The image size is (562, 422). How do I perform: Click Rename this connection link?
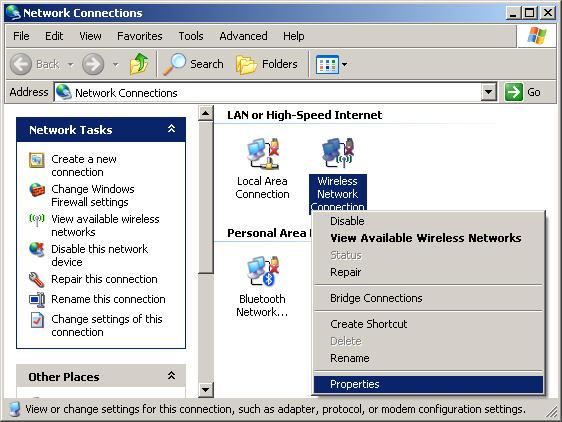click(108, 299)
